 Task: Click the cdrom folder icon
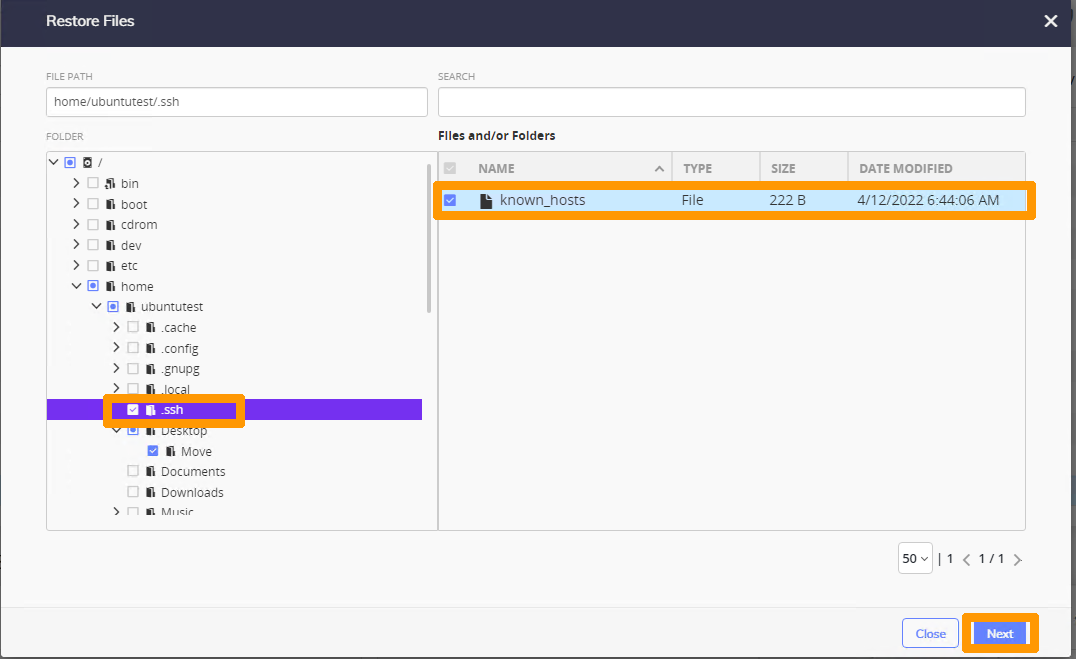click(x=109, y=224)
